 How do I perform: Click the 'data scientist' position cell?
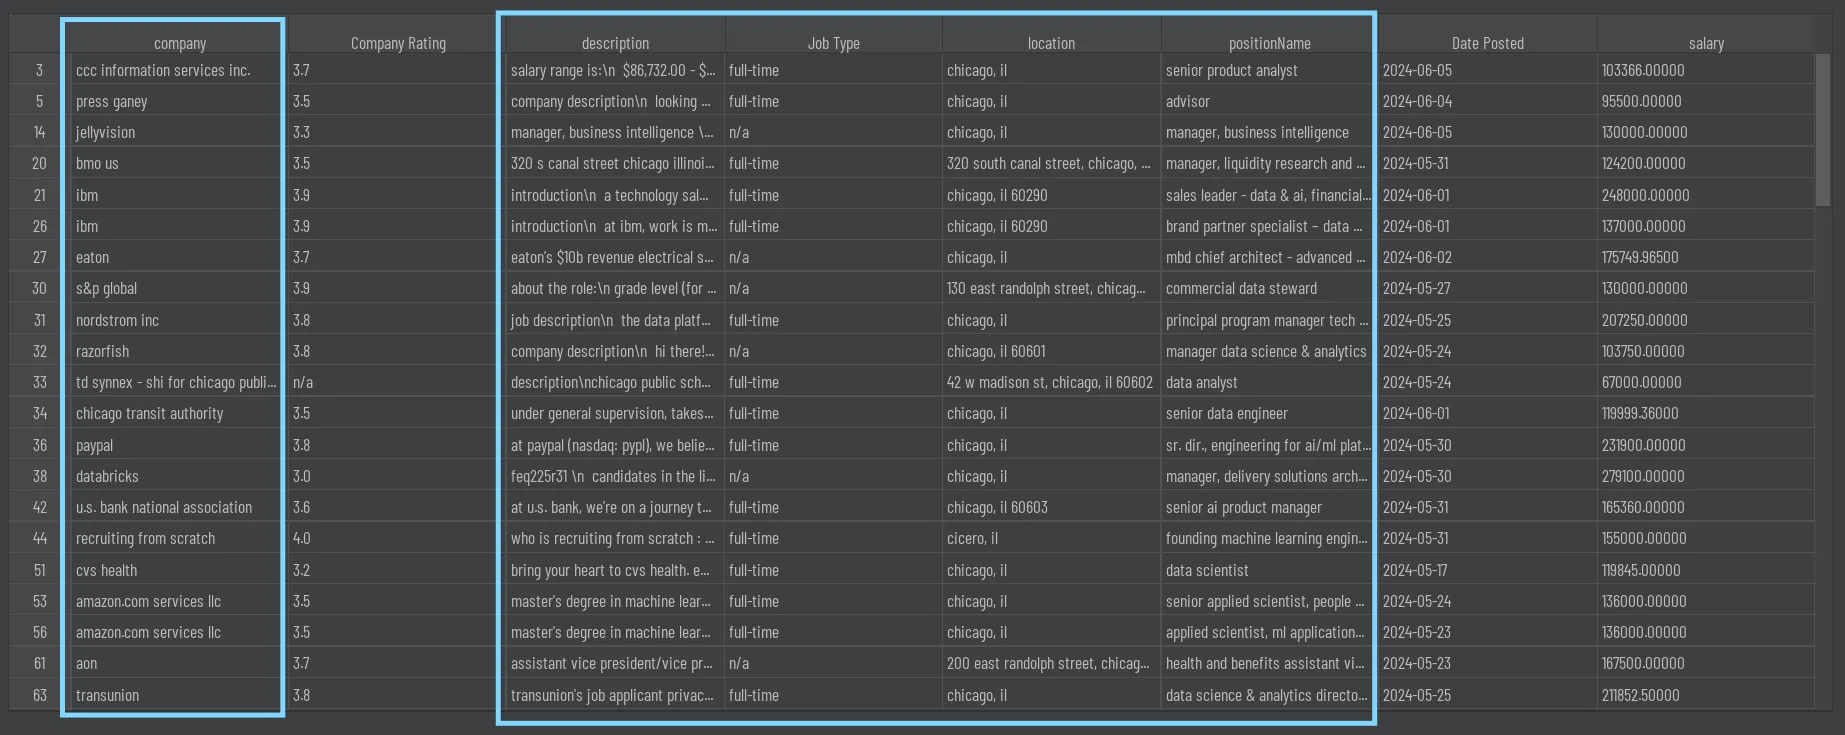1269,570
